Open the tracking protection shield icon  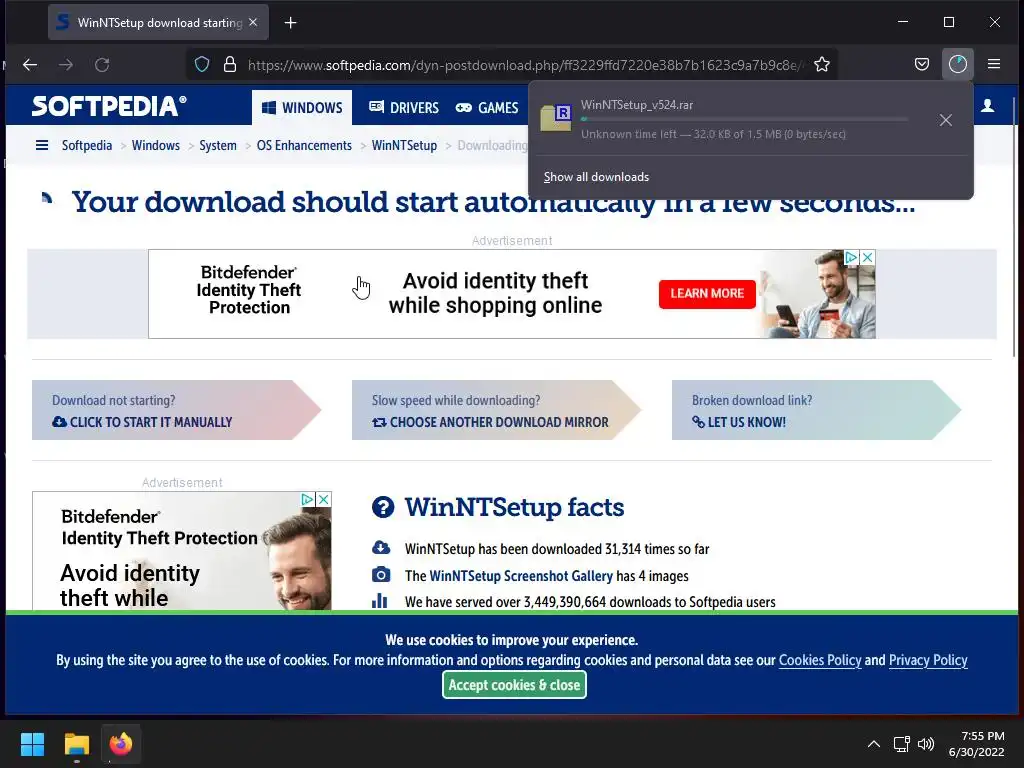click(202, 65)
